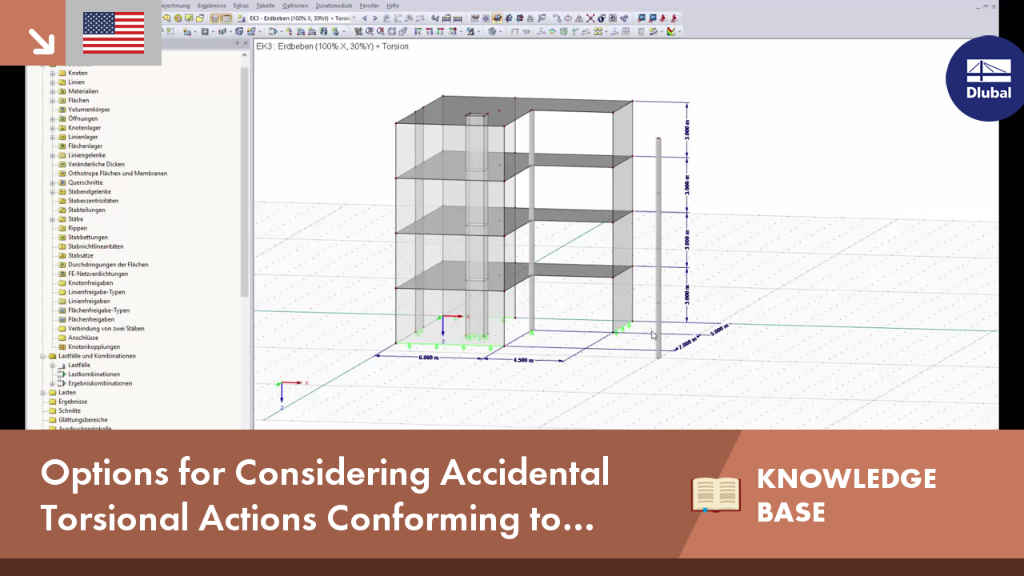Expand the Ergebniskombinationen tree node
Image resolution: width=1024 pixels, height=576 pixels.
[52, 383]
